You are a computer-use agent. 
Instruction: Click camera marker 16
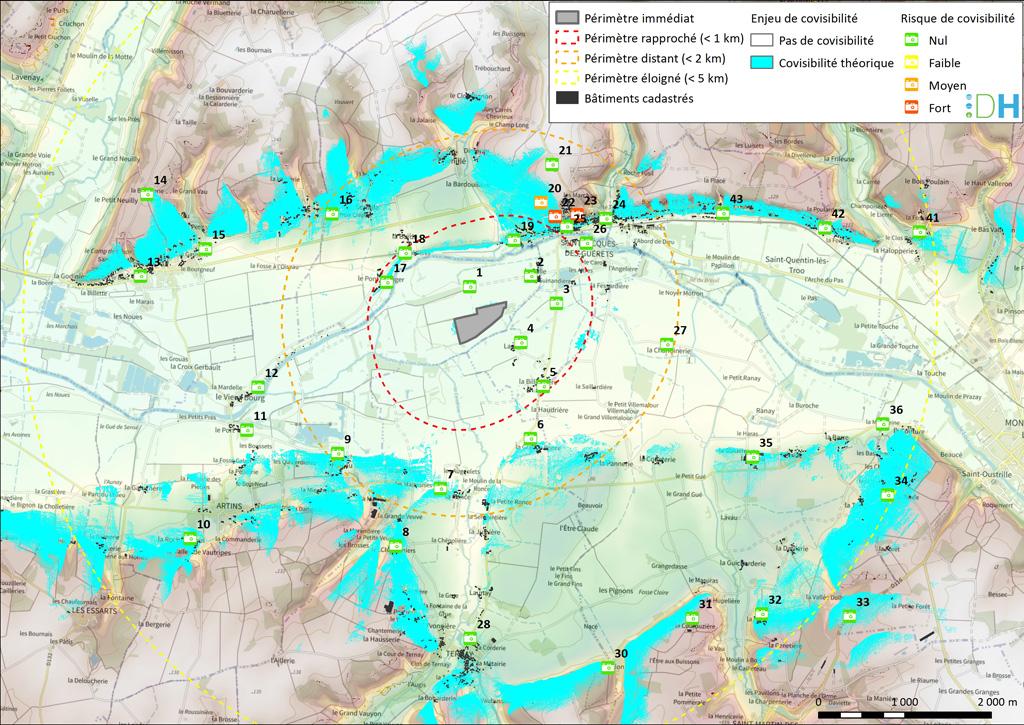332,213
